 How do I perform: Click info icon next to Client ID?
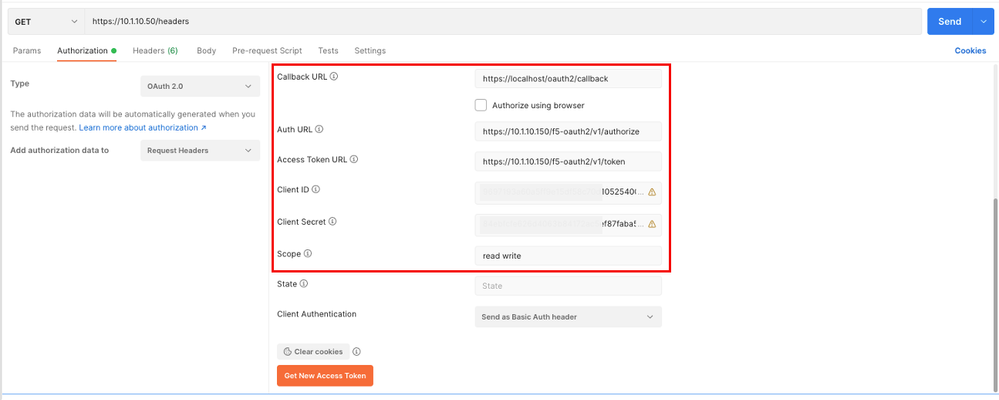click(316, 189)
